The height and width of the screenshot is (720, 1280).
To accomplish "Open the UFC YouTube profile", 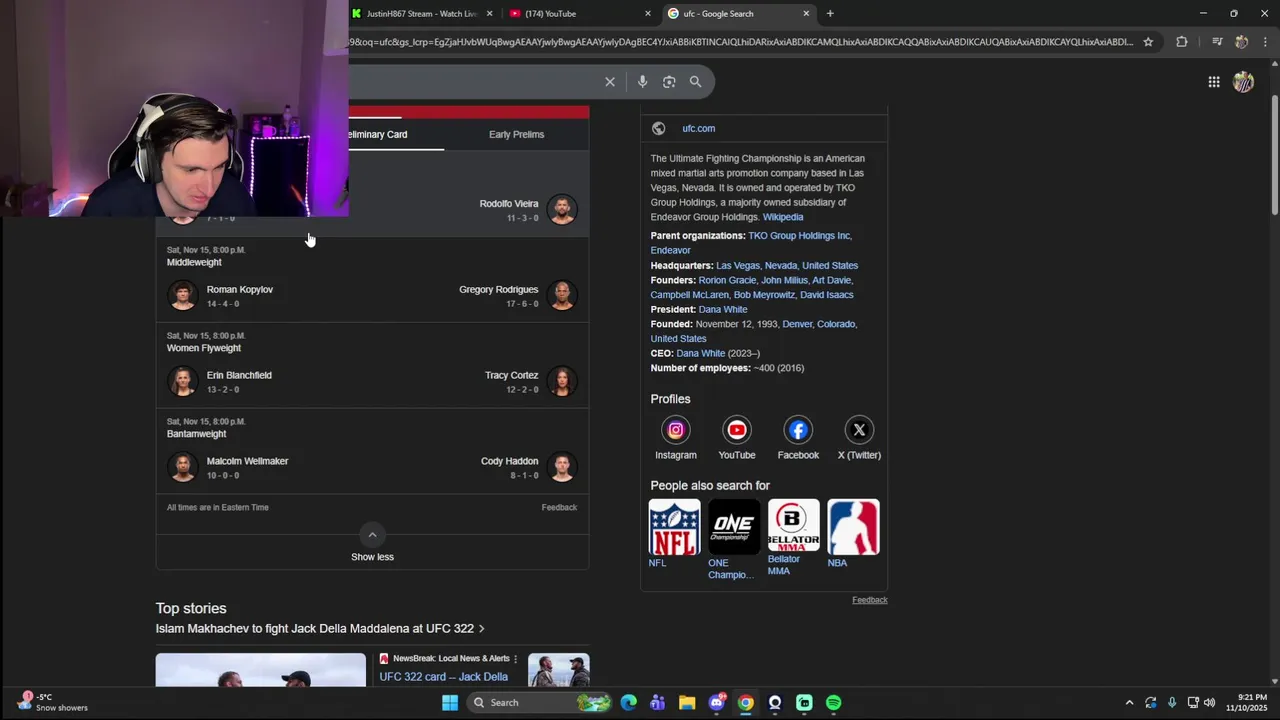I will 737,438.
